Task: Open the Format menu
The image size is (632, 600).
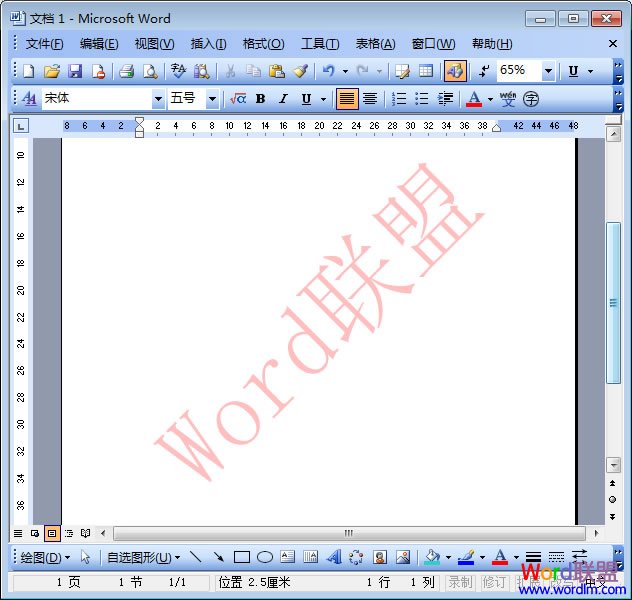Action: tap(264, 44)
